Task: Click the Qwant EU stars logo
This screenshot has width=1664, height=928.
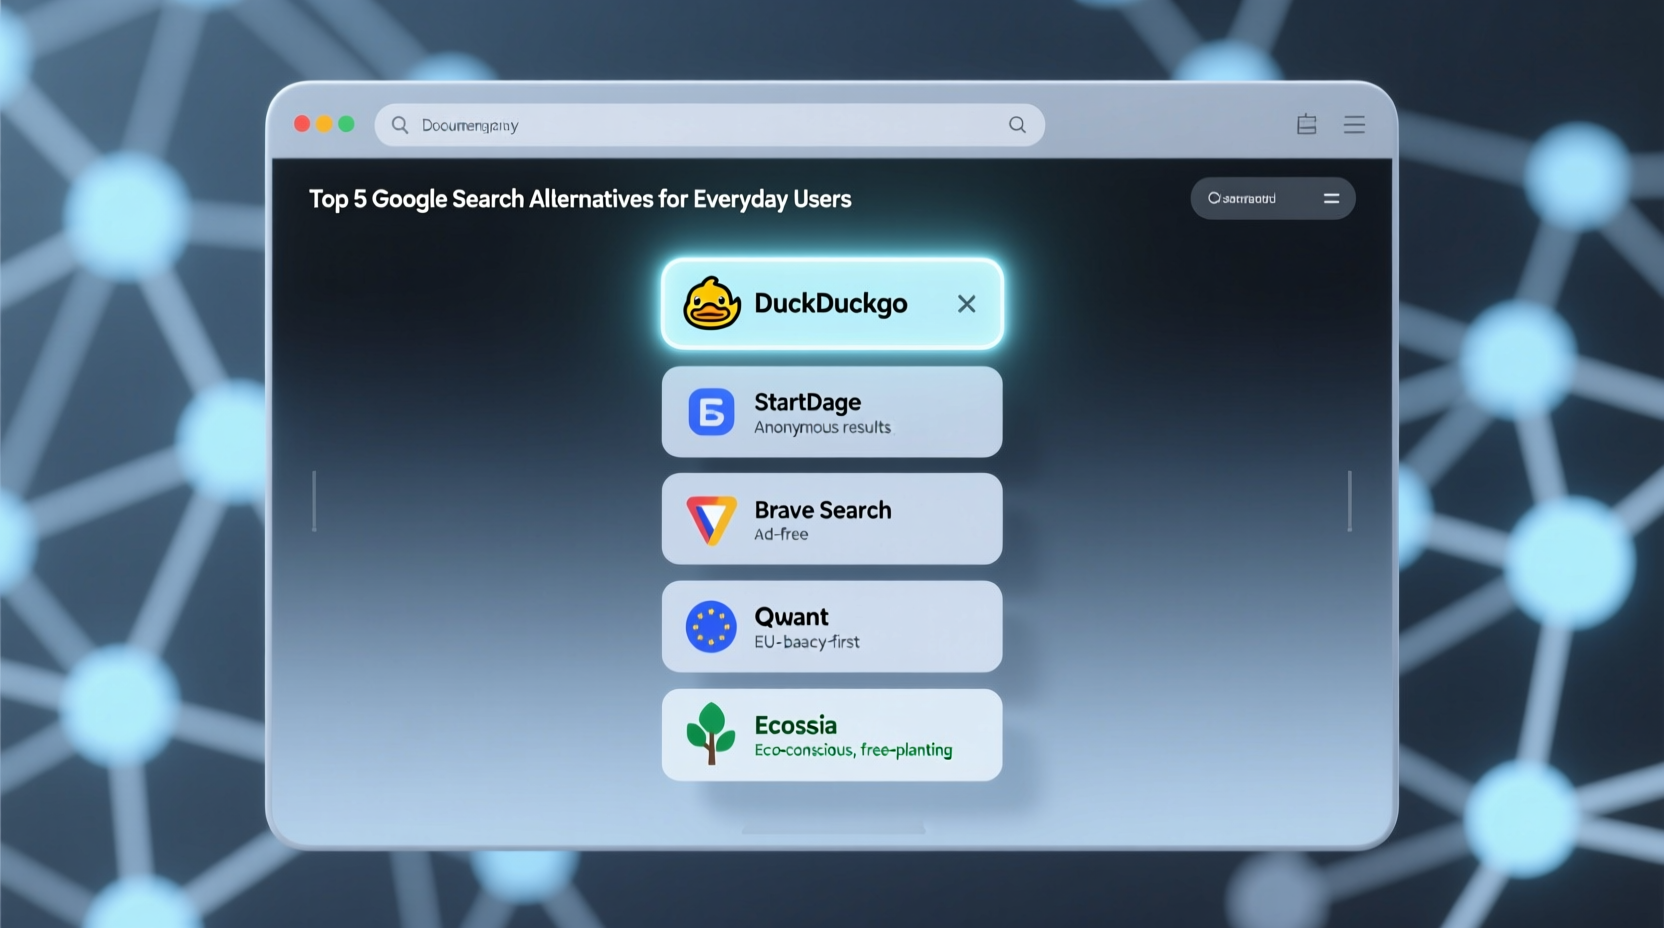Action: (x=711, y=627)
